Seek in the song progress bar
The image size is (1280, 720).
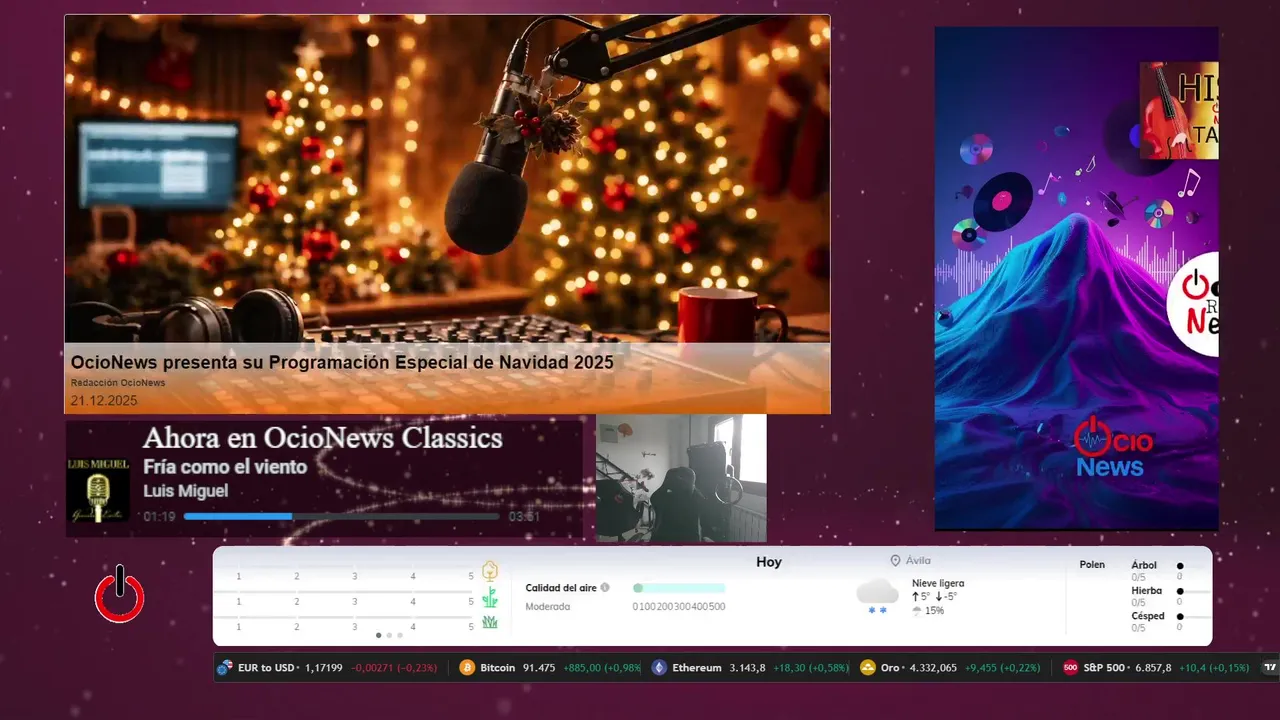(341, 517)
